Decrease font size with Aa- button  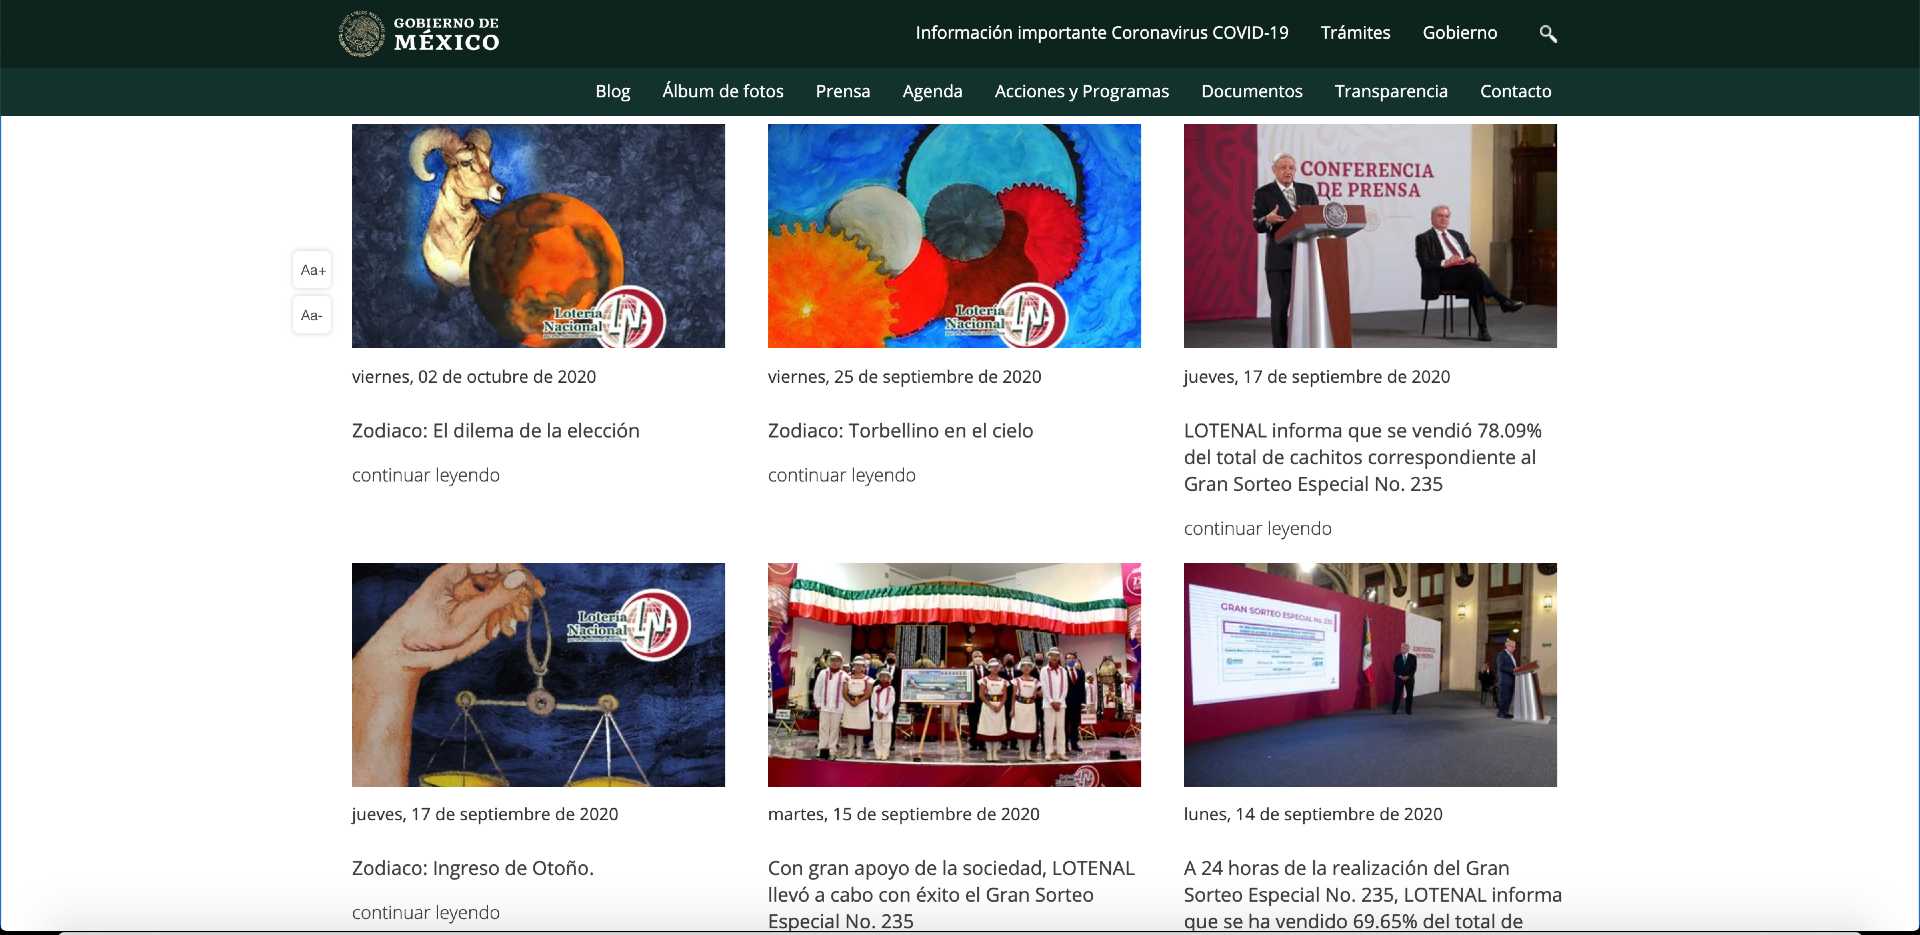coord(312,315)
